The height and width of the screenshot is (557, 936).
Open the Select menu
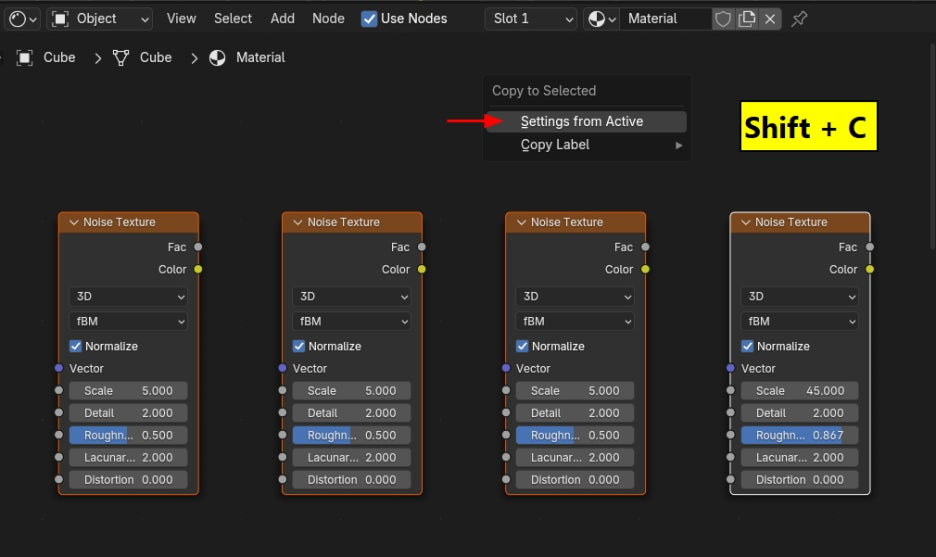[x=233, y=19]
